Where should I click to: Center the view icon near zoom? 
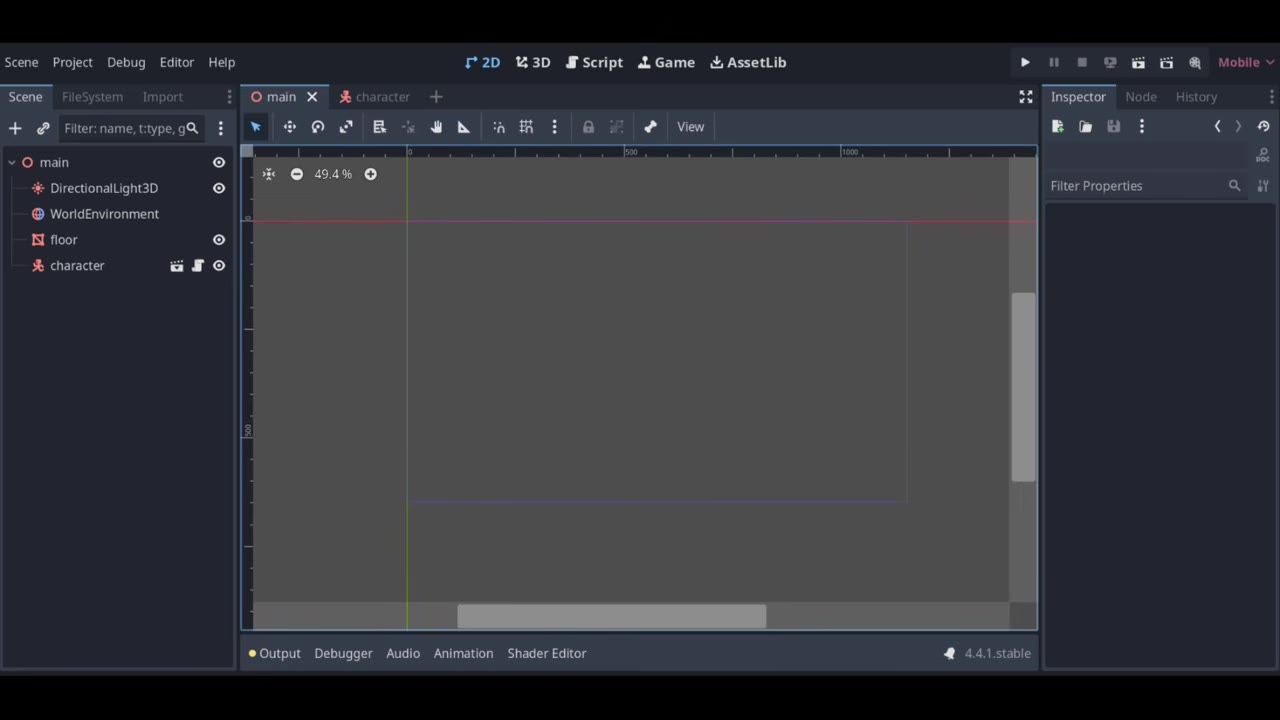point(269,174)
